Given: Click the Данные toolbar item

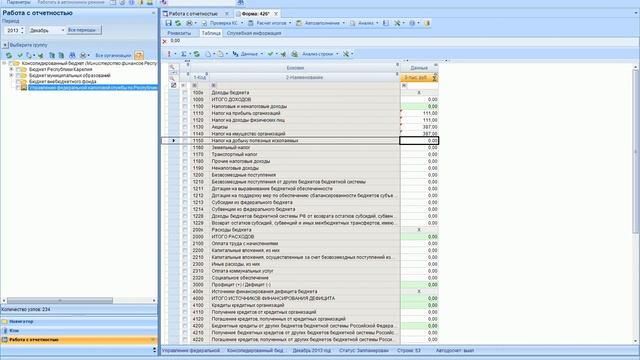Looking at the screenshot, I should pos(247,54).
